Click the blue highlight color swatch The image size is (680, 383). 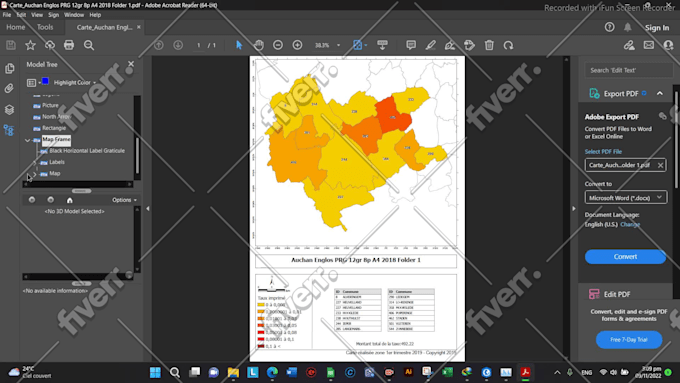point(45,82)
